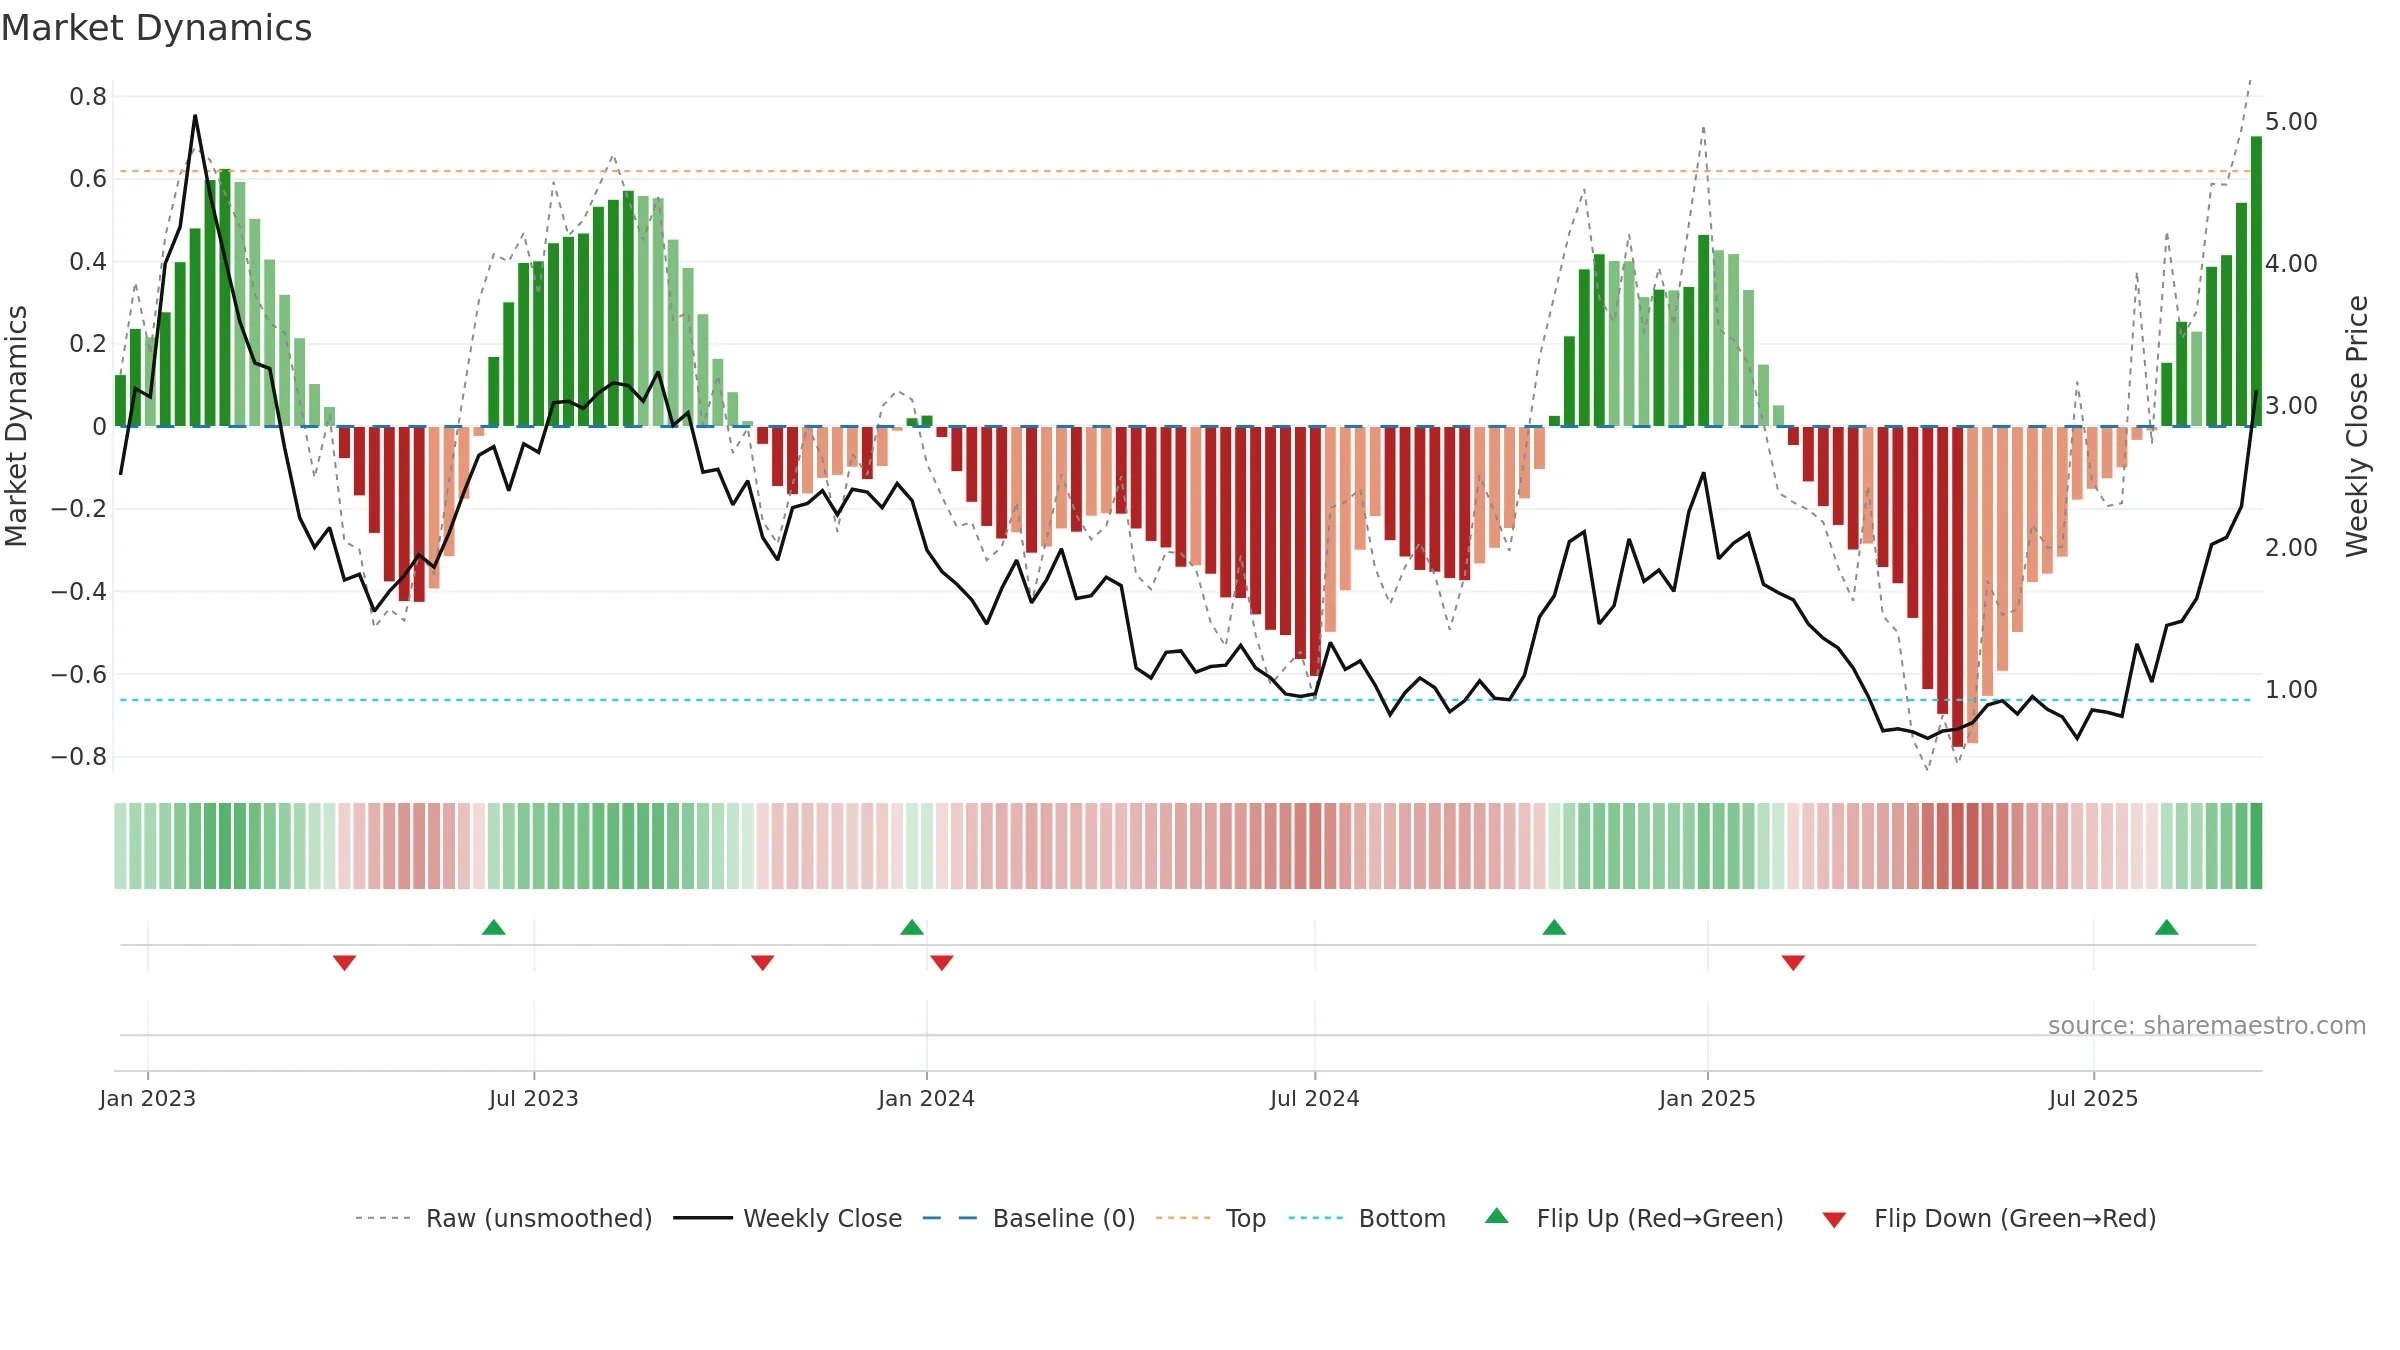Click the Jan 2024 axis label
This screenshot has width=2400, height=1350.
tap(927, 1098)
